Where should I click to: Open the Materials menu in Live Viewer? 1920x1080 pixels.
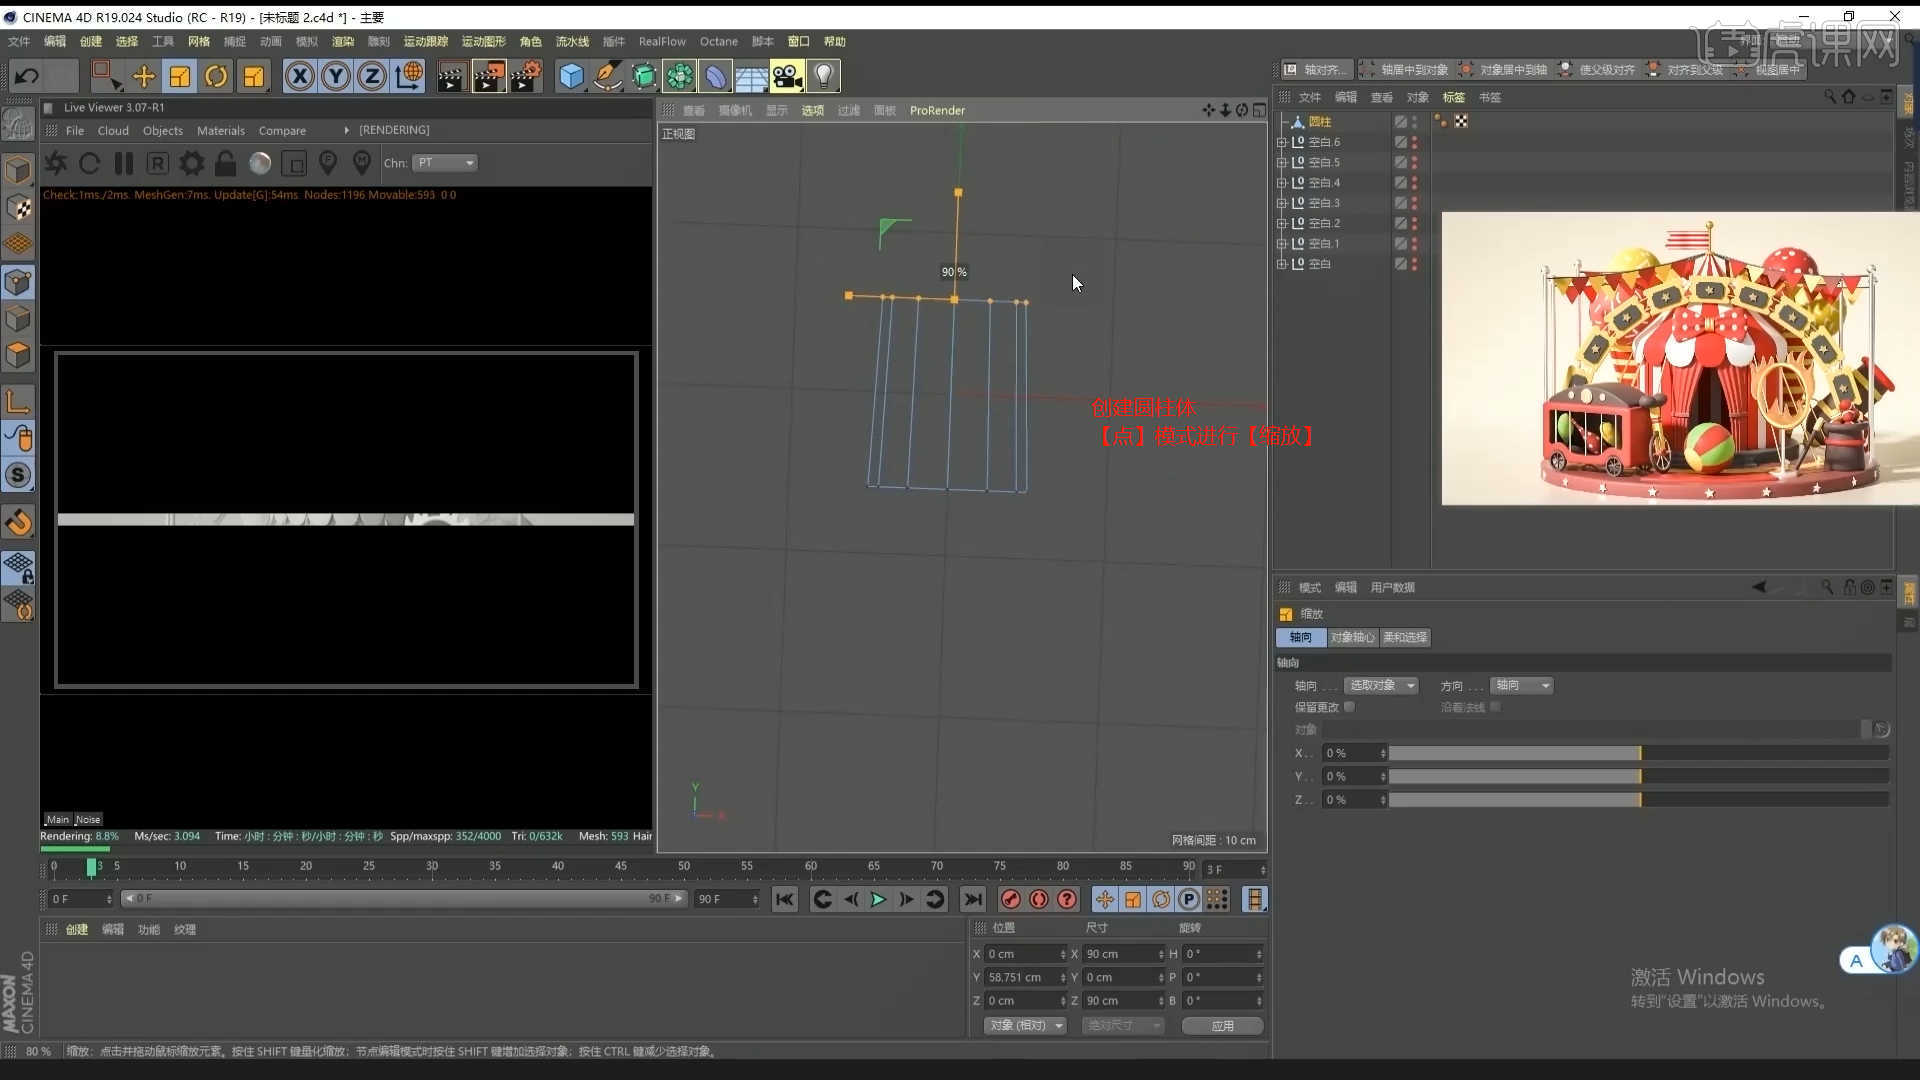coord(220,130)
